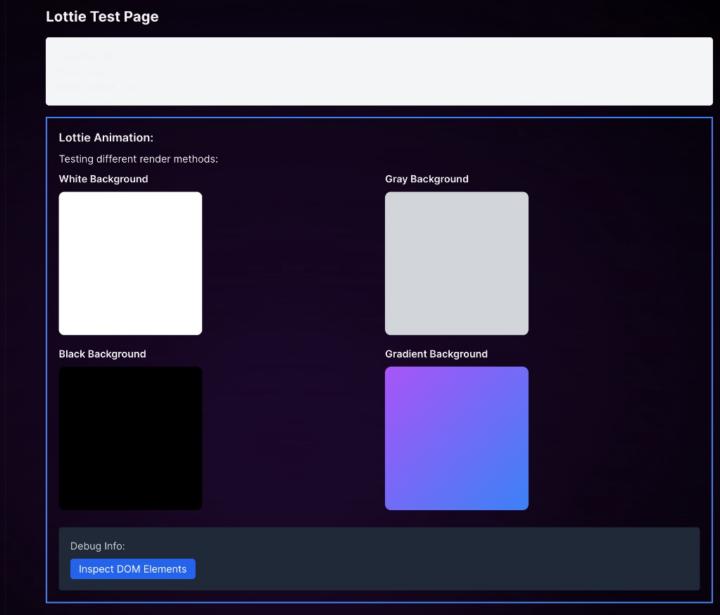Screen dimensions: 720x615
Task: Click the Lottie Test Page heading
Action: coord(102,17)
